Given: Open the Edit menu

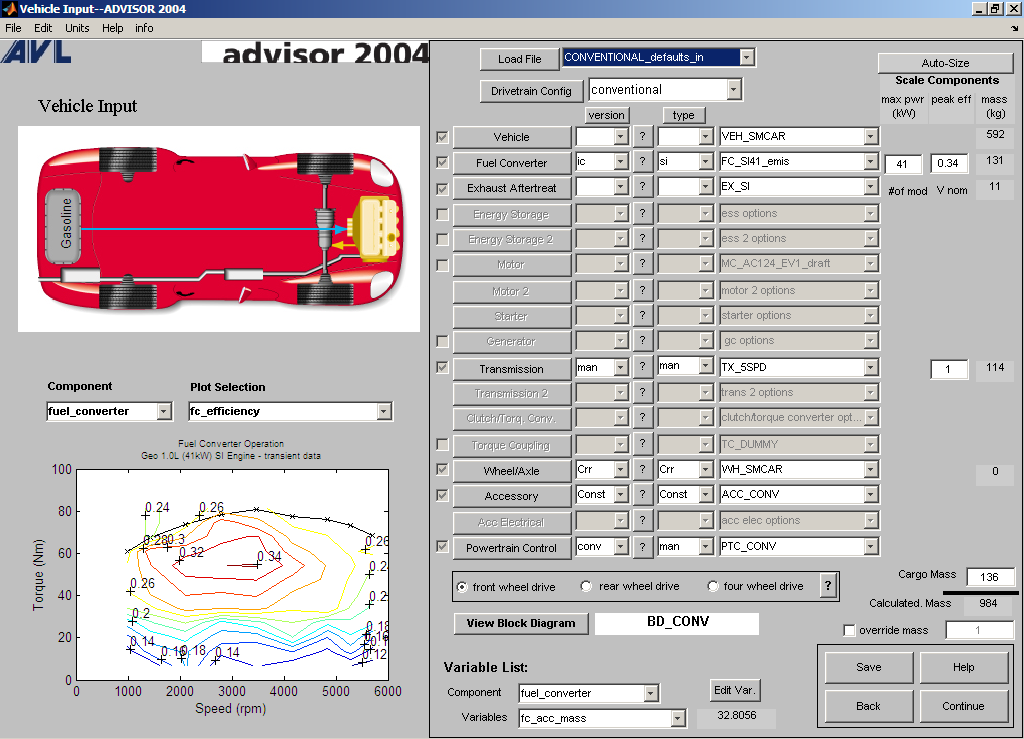Looking at the screenshot, I should 43,28.
